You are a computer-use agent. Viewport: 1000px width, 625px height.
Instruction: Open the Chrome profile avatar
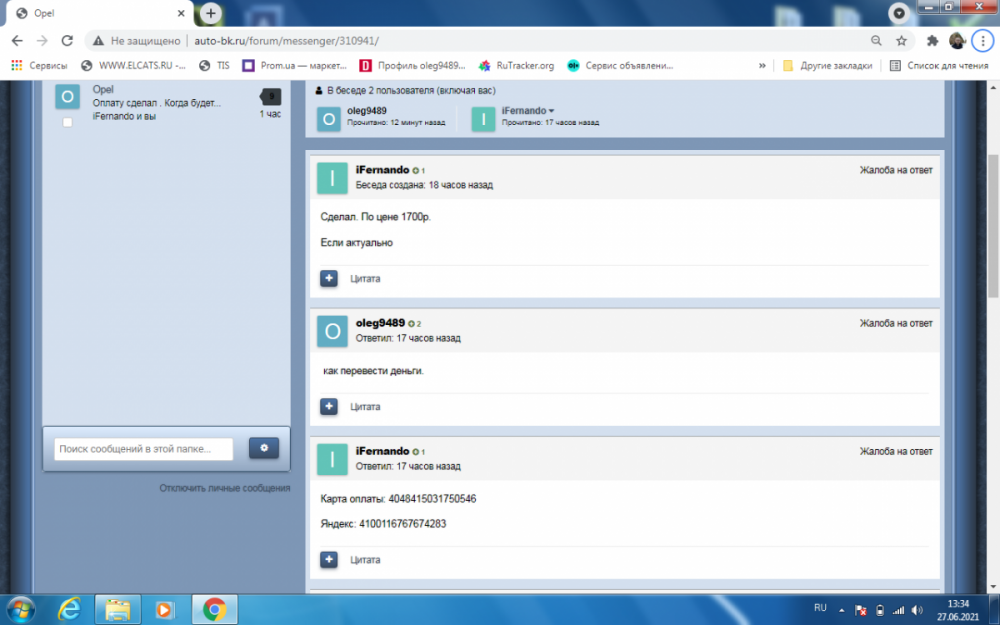coord(957,41)
